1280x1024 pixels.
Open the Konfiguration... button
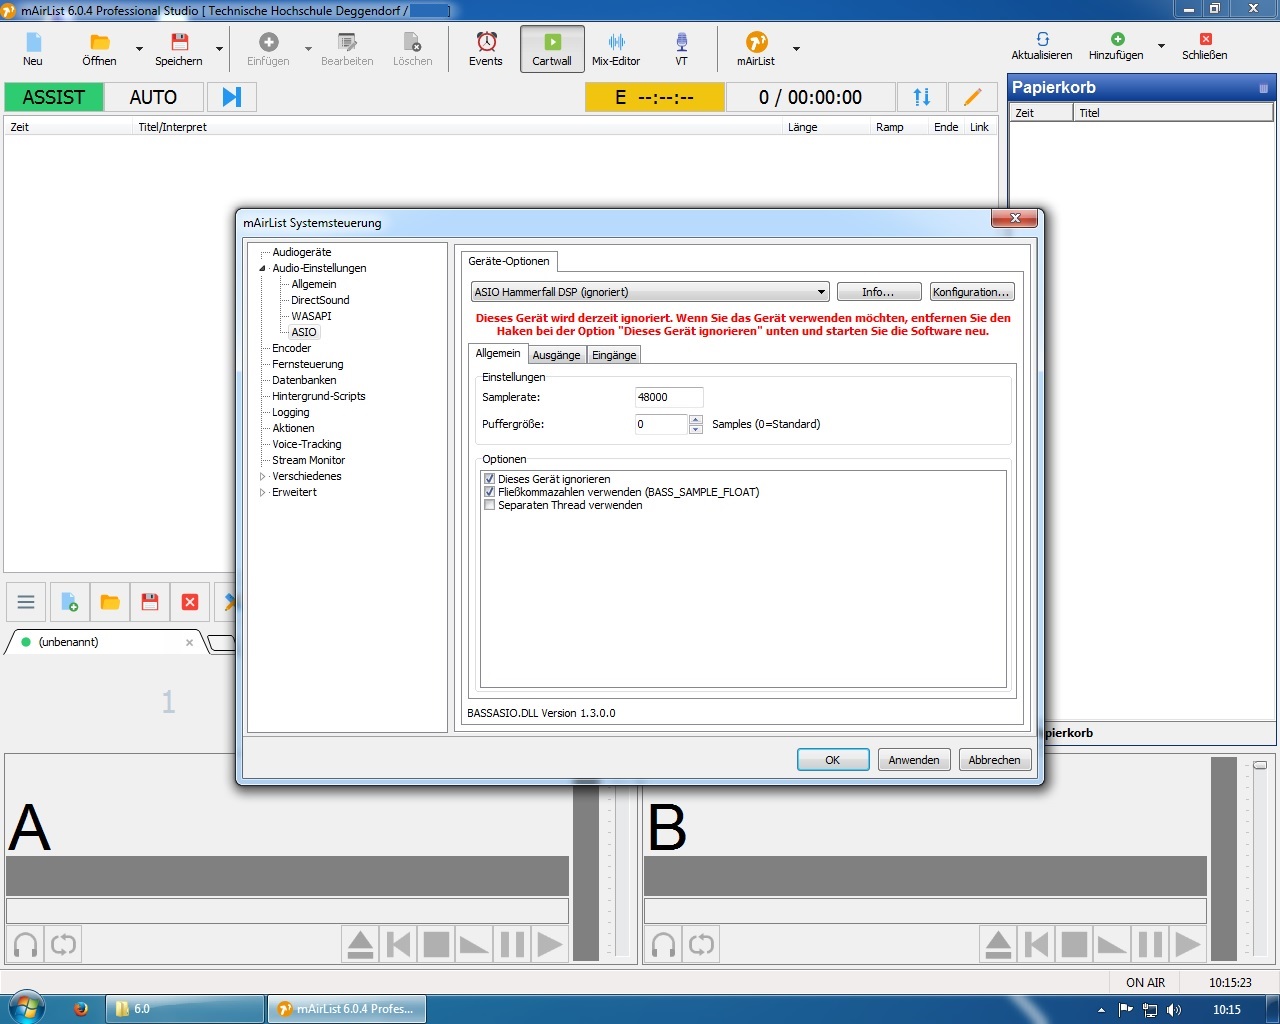971,292
